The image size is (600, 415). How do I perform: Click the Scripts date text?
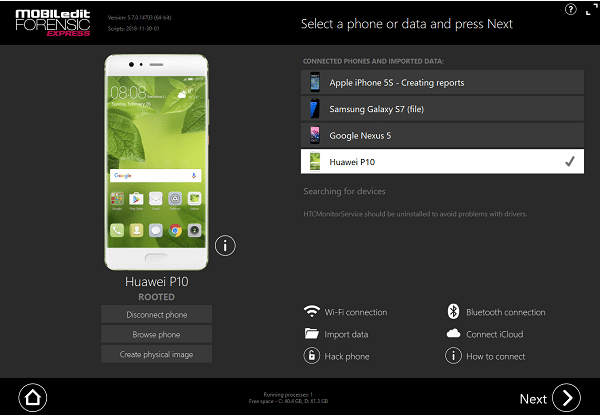[x=134, y=28]
